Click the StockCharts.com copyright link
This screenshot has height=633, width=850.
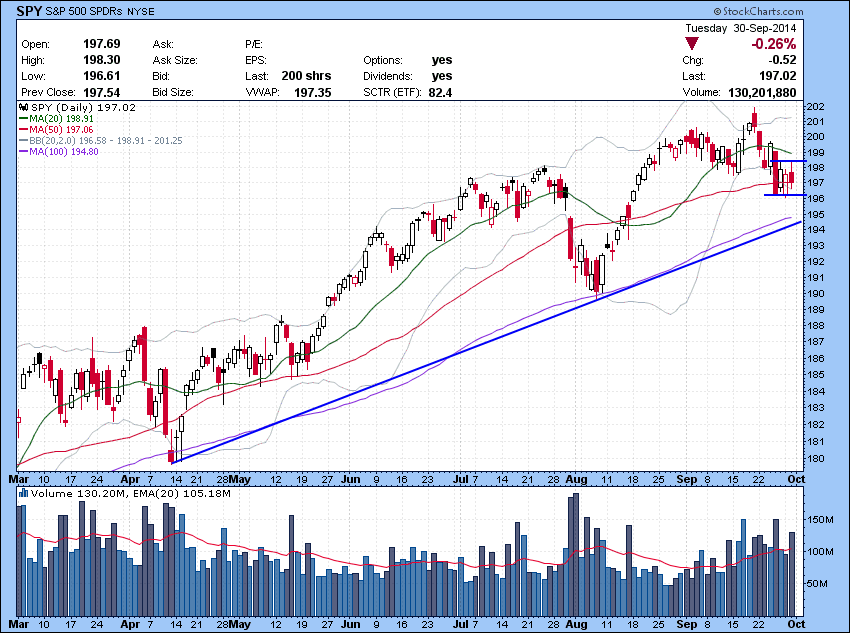(759, 11)
